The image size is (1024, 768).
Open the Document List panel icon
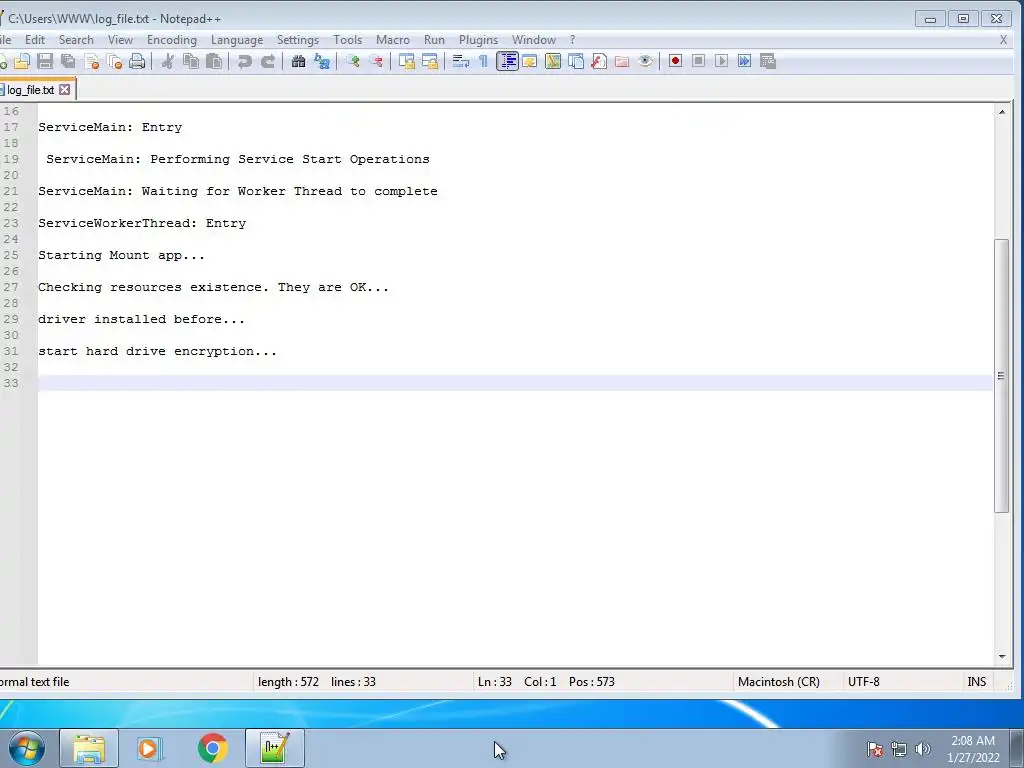[x=575, y=61]
